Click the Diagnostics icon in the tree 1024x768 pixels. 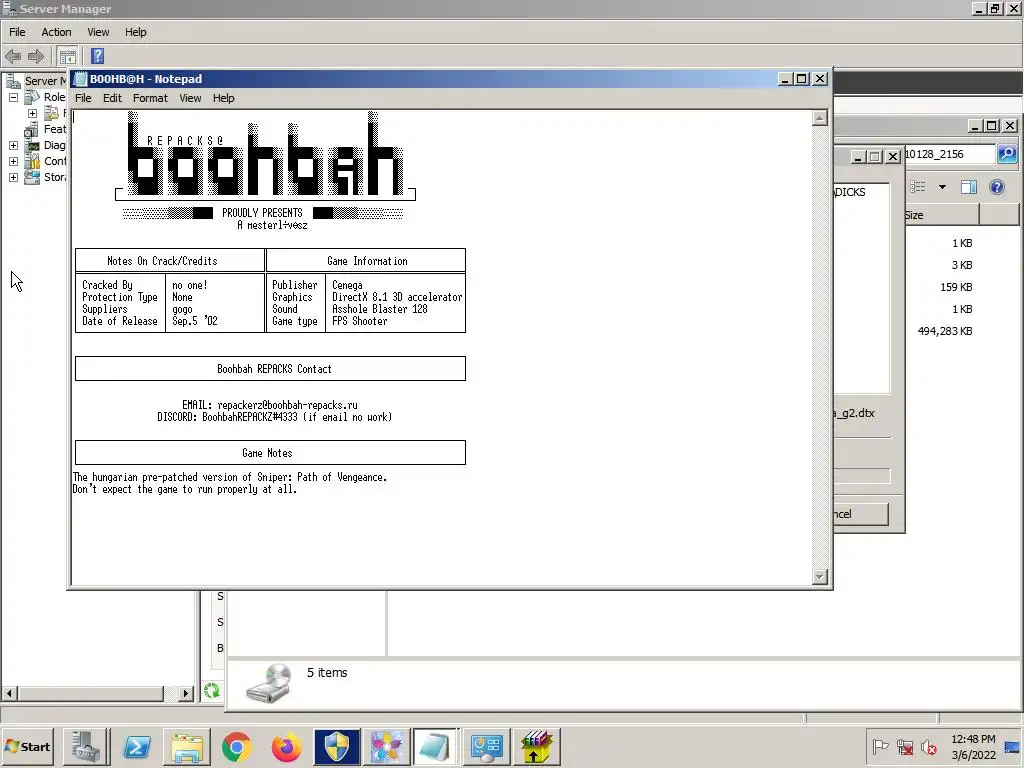[31, 145]
